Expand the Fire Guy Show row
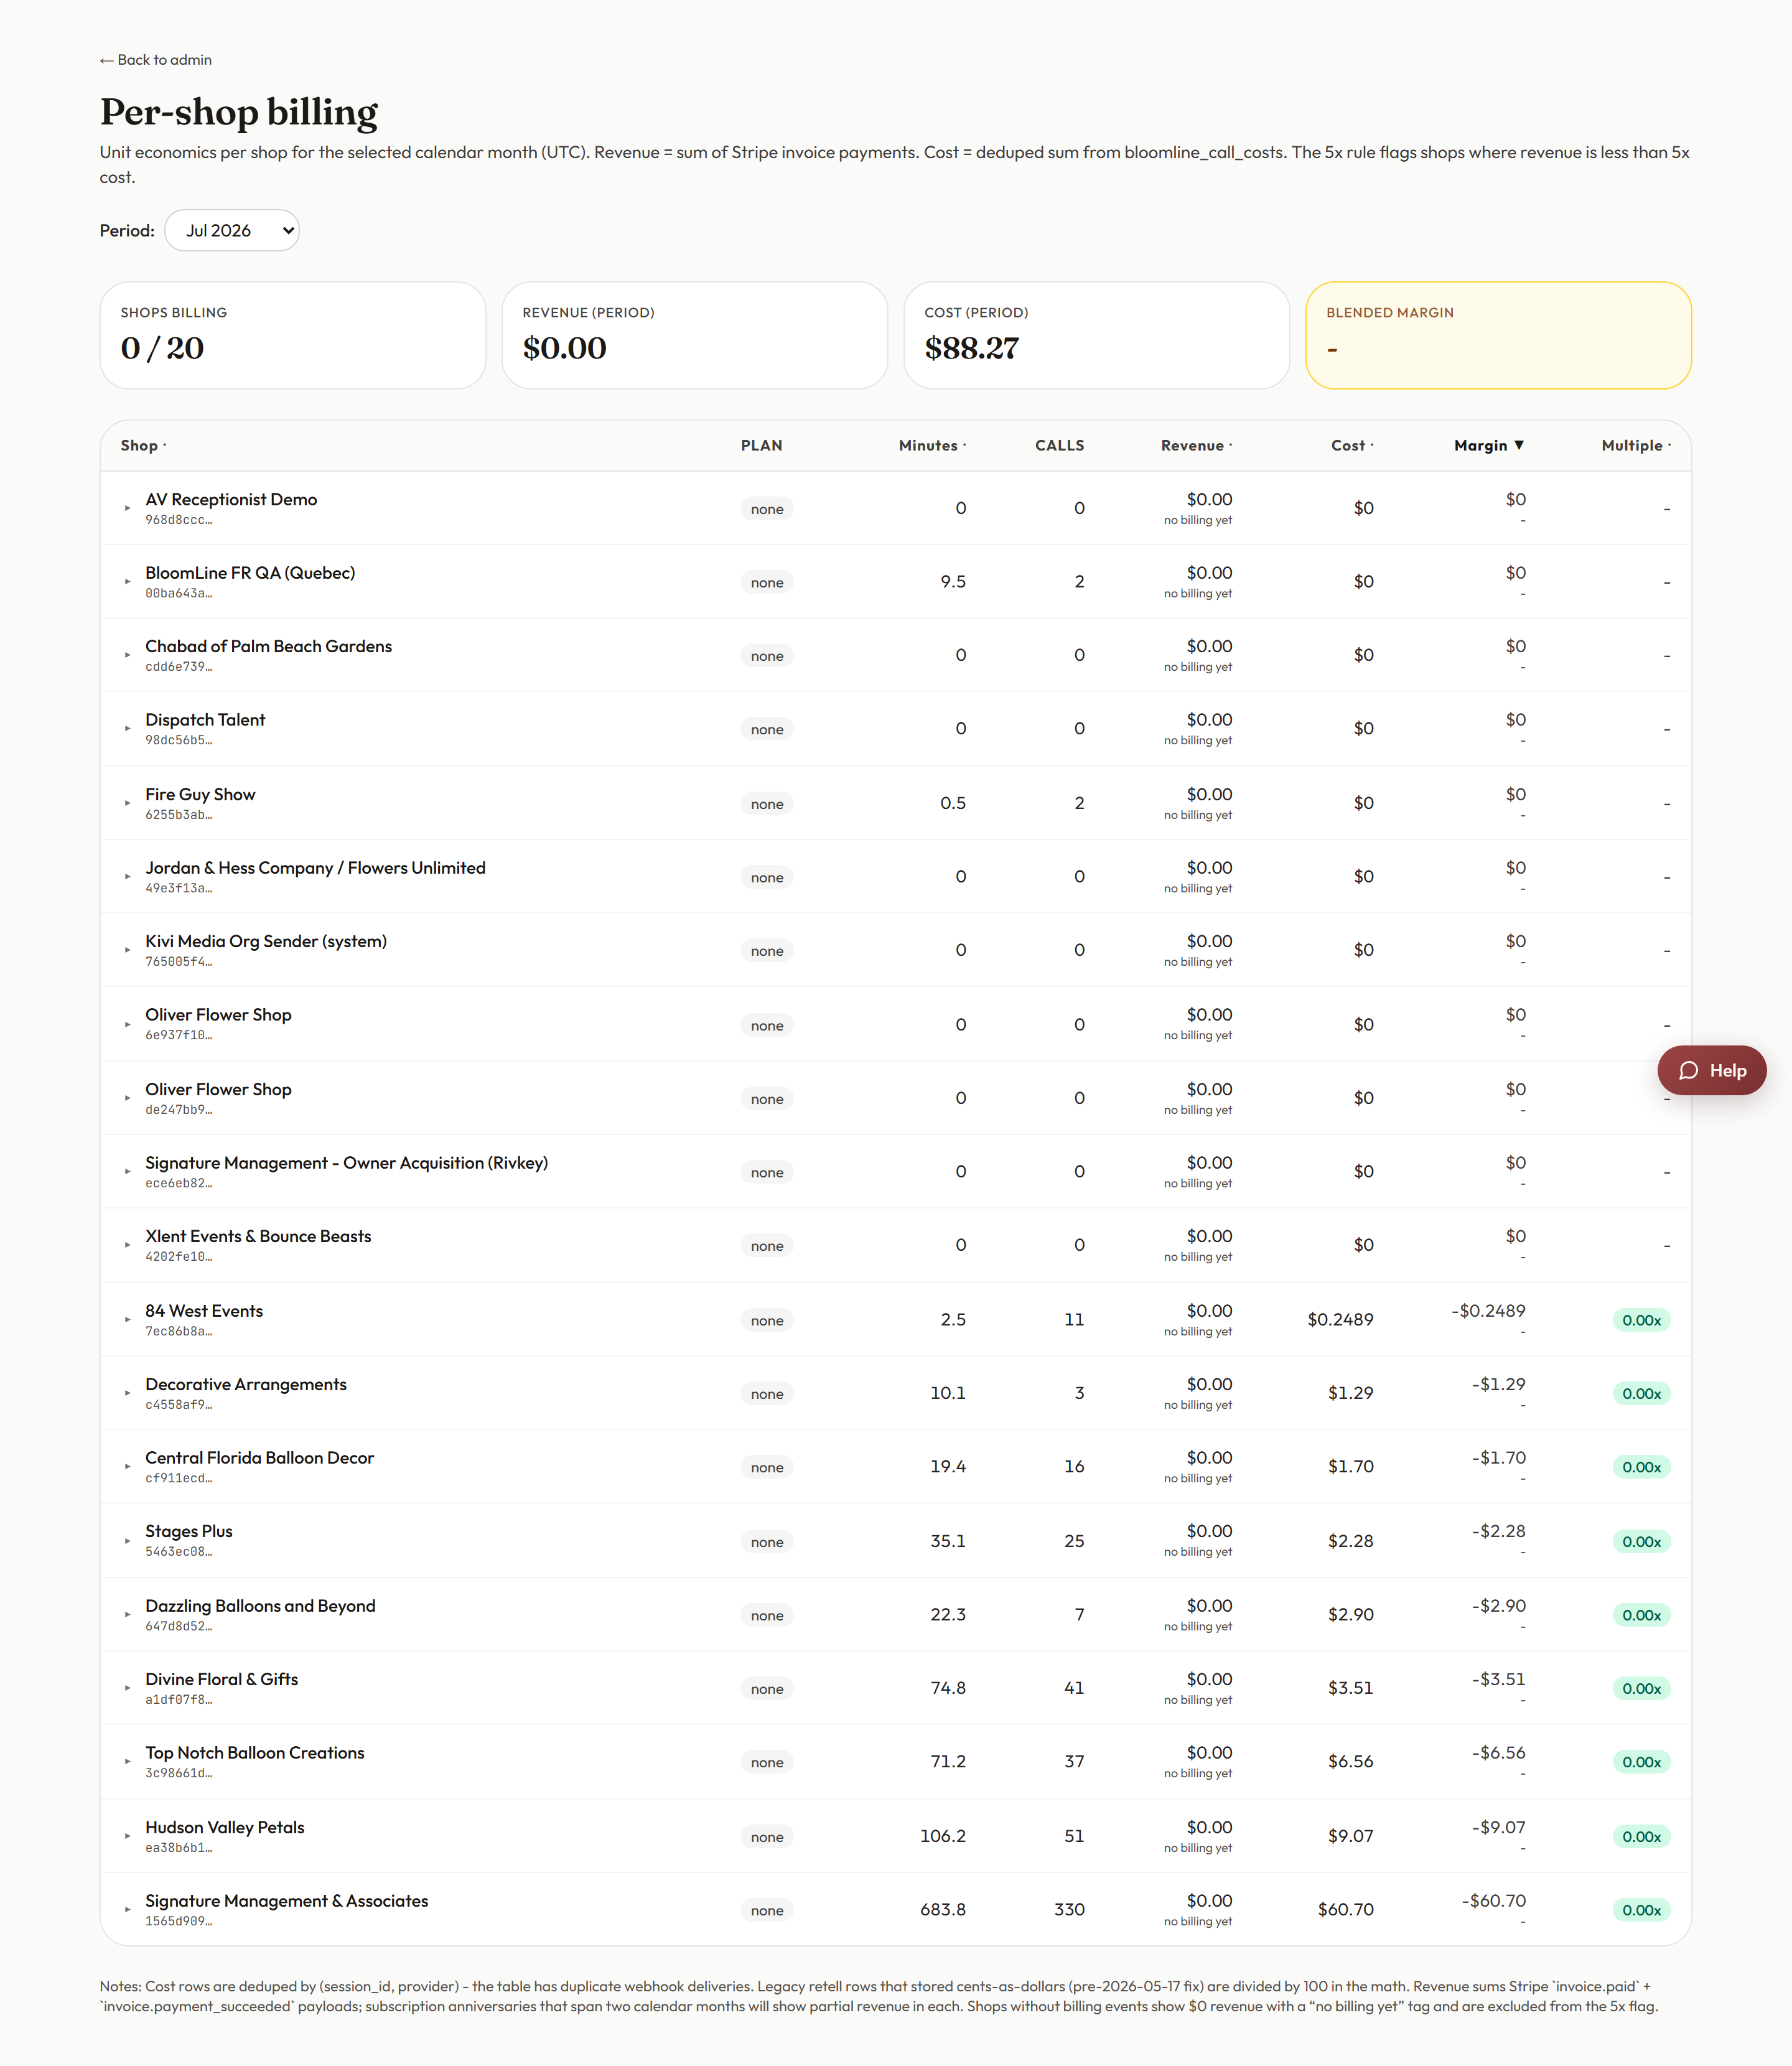 tap(127, 803)
